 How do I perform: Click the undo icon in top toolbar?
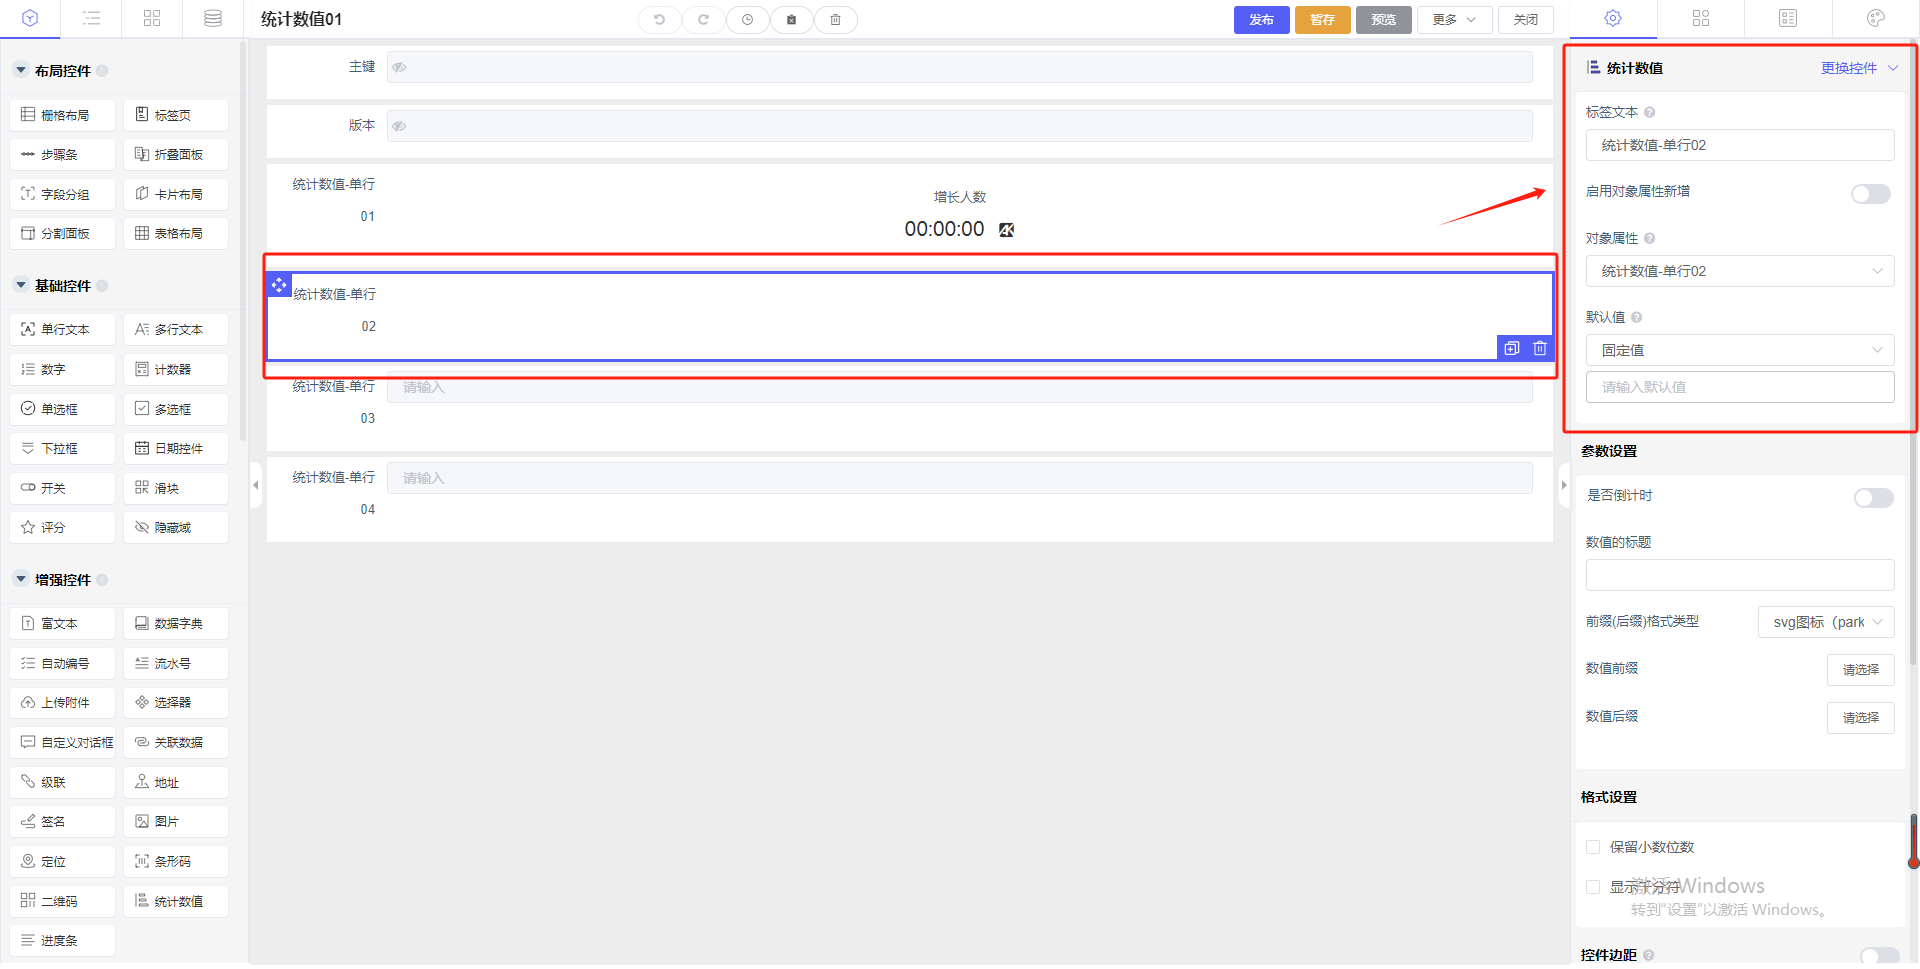659,20
